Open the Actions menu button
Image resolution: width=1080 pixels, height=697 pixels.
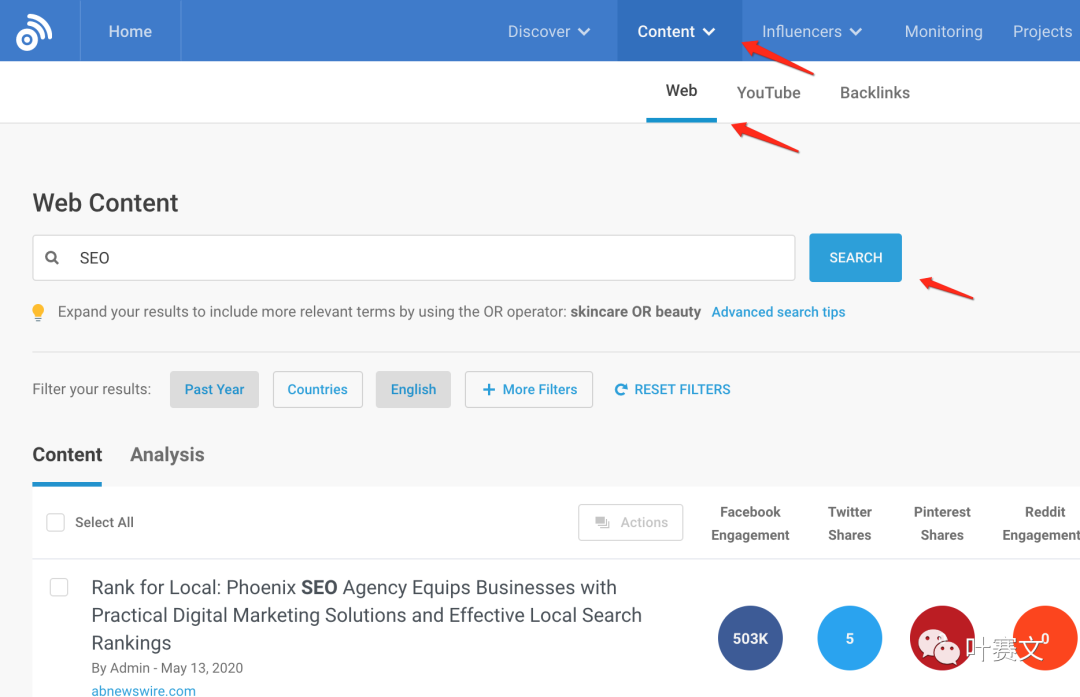(630, 523)
